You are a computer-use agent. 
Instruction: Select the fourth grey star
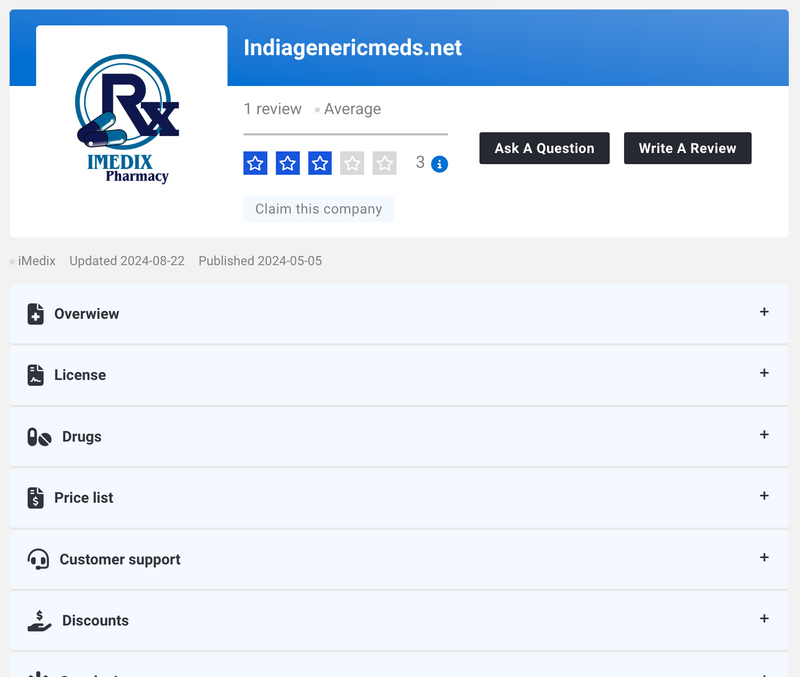tap(352, 163)
